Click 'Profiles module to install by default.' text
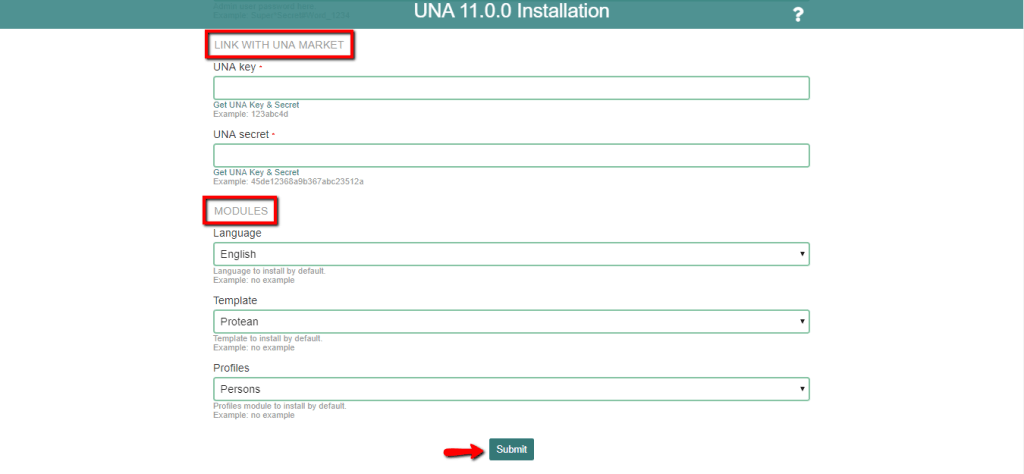The image size is (1024, 474). coord(280,406)
